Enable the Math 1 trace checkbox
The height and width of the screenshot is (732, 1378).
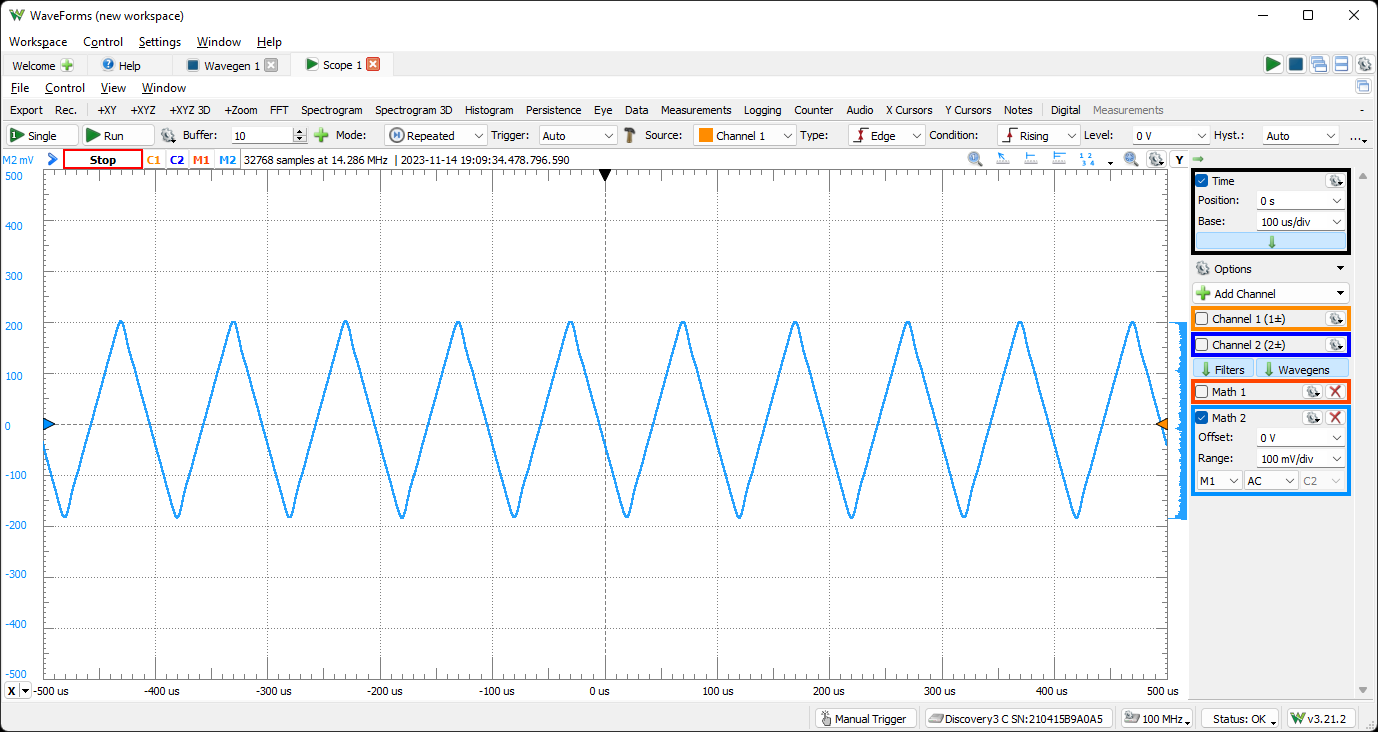[x=1202, y=391]
